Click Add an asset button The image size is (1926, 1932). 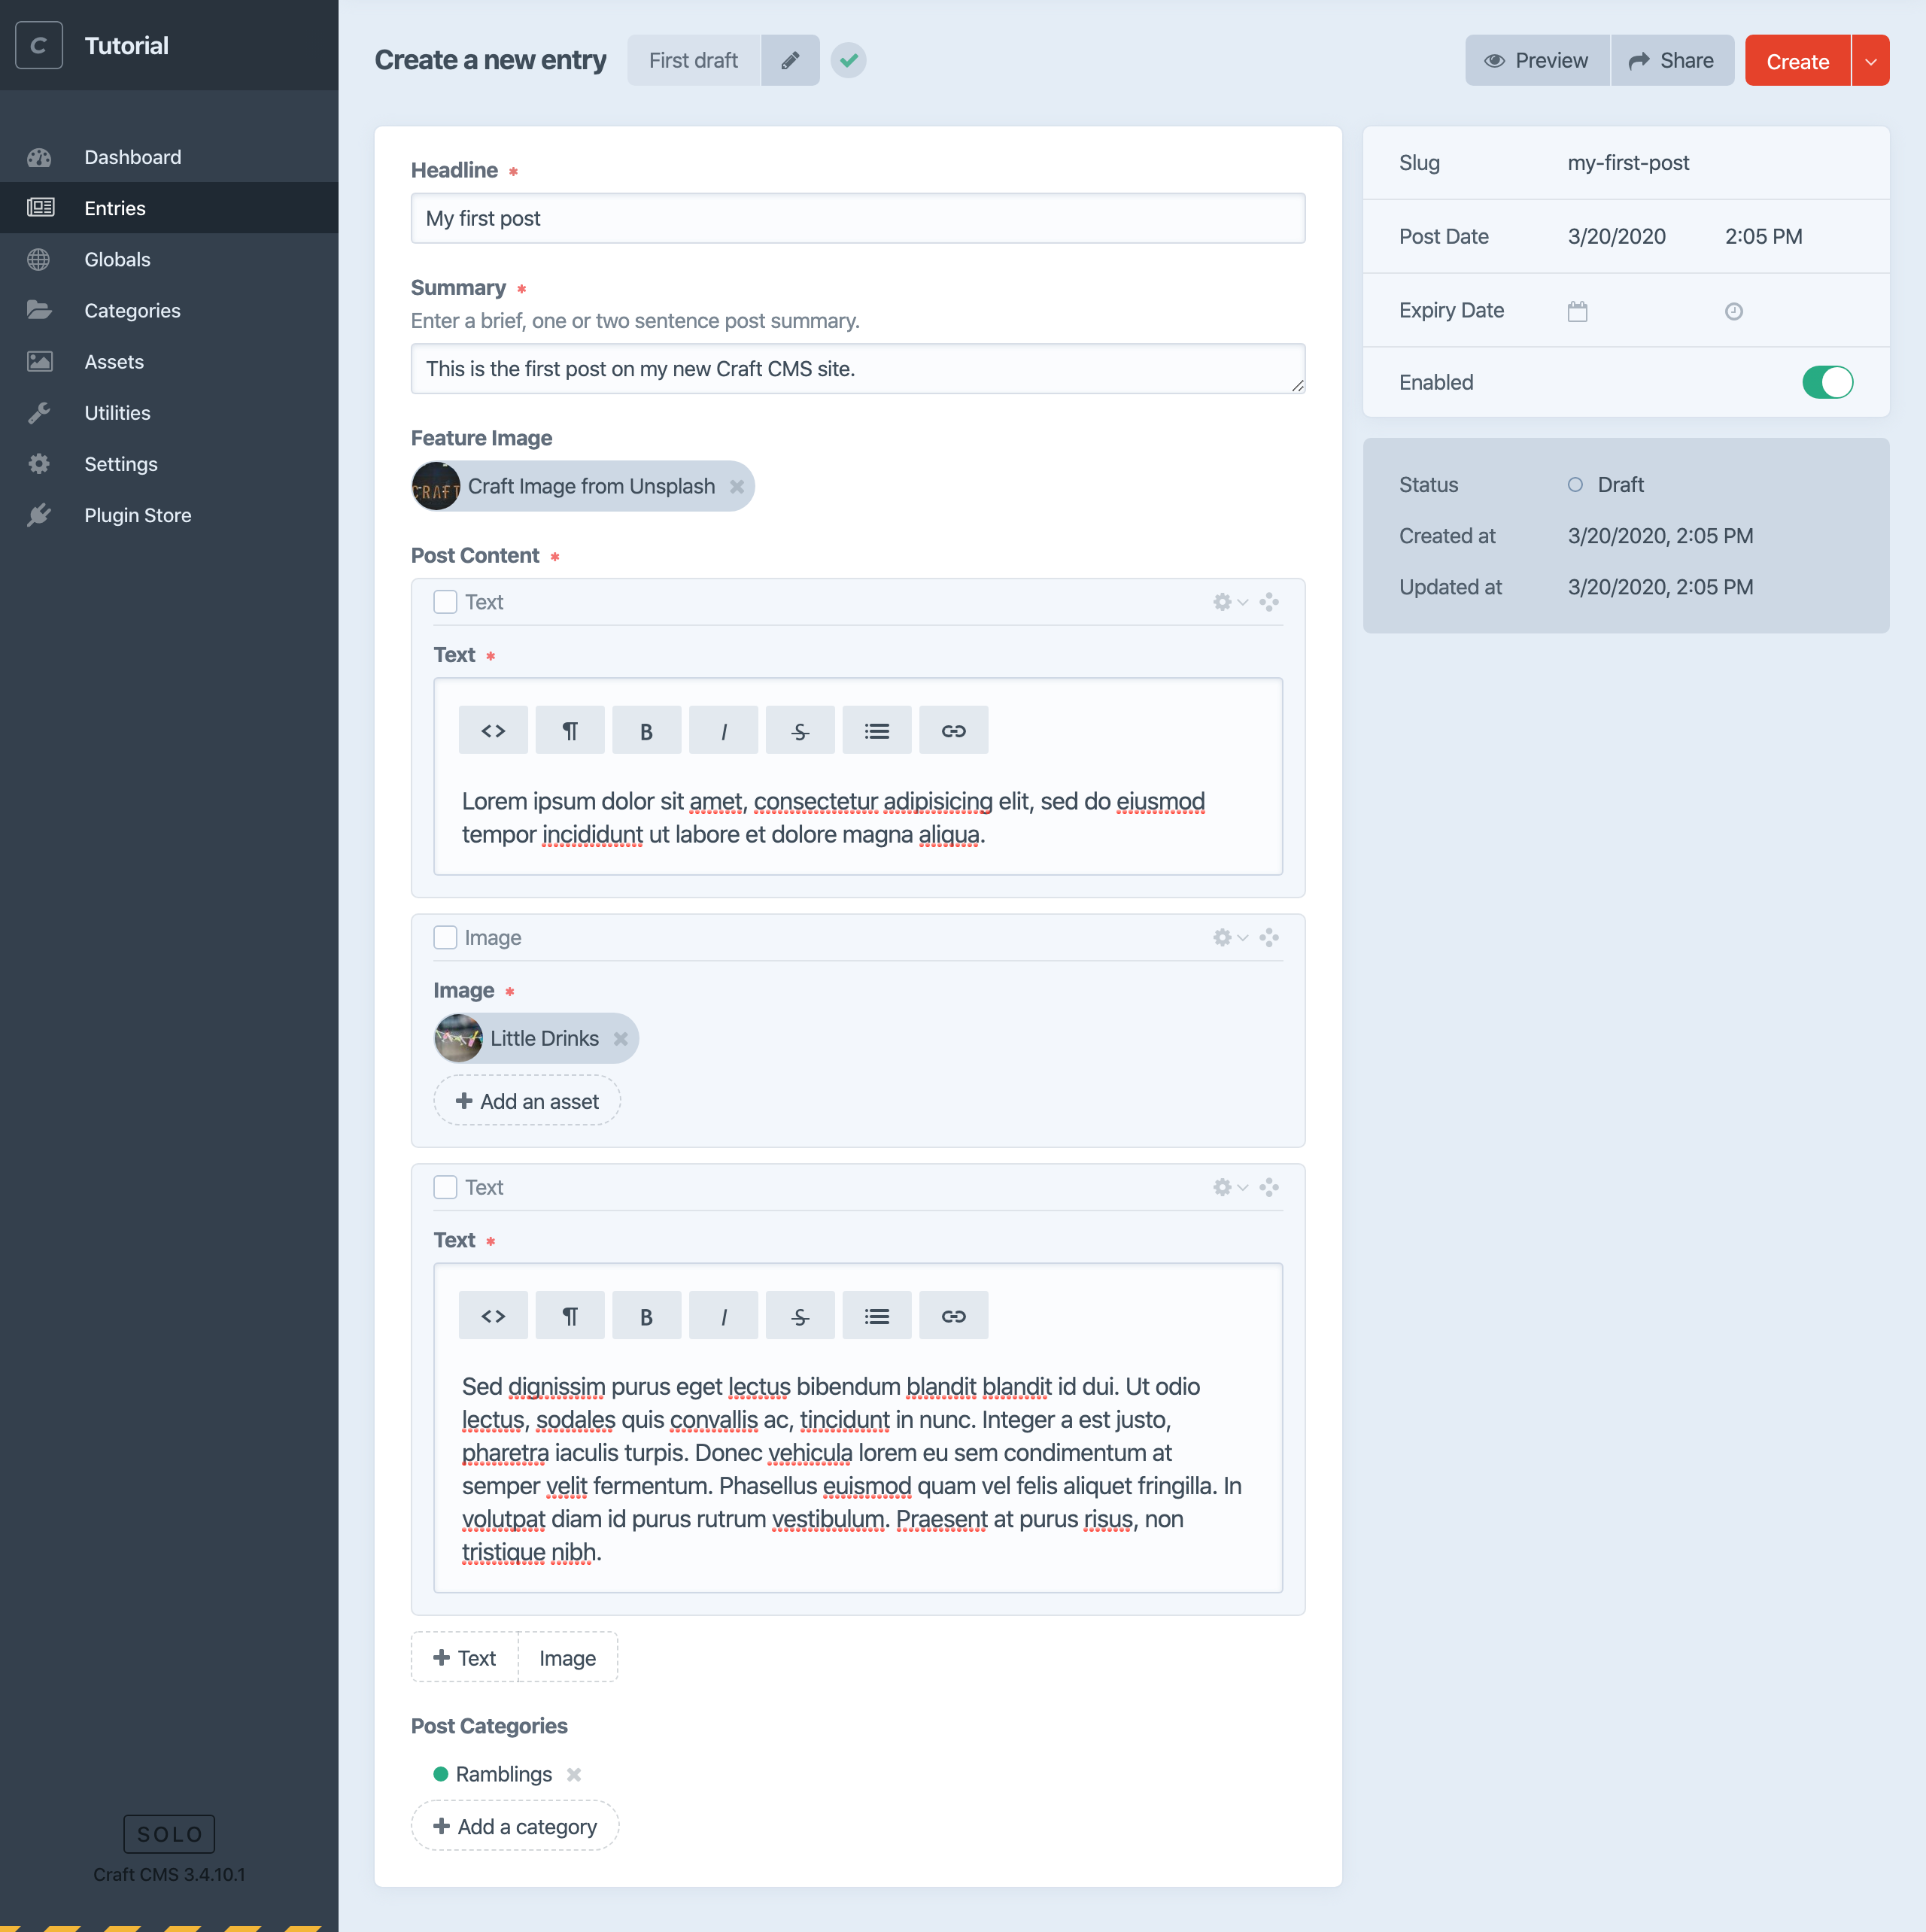526,1101
